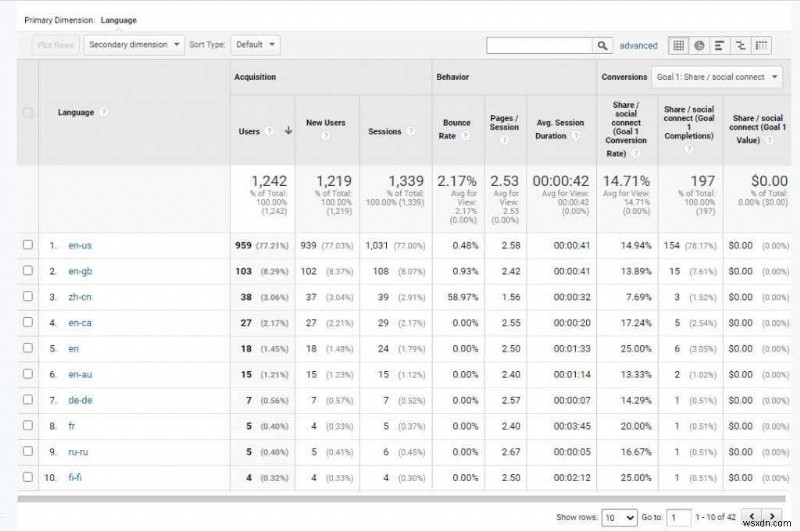This screenshot has width=800, height=531.
Task: Open de-de language link
Action: pos(80,400)
